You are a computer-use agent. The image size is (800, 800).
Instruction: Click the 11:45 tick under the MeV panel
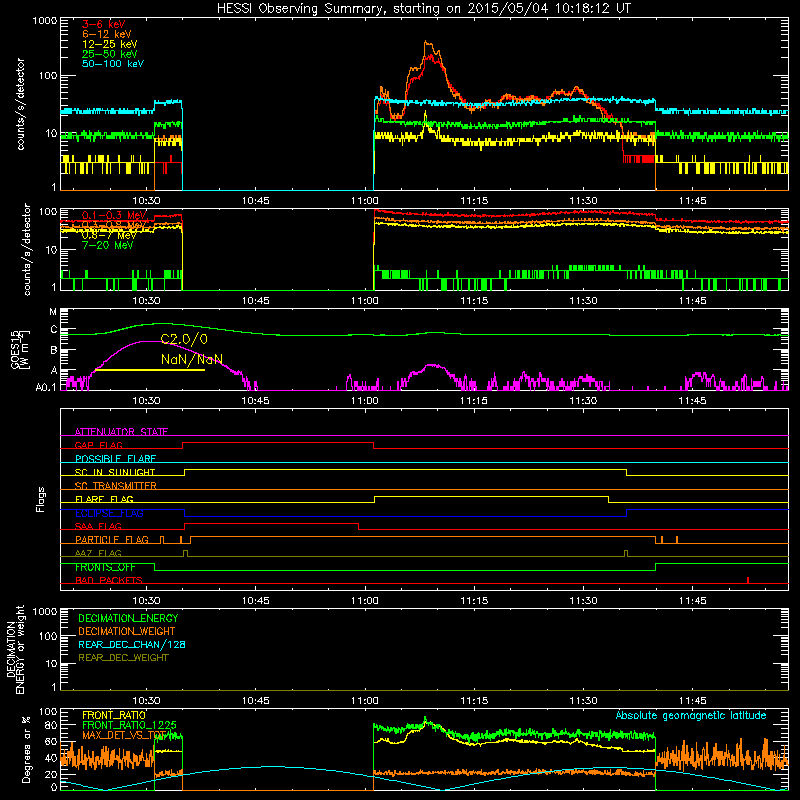point(693,301)
